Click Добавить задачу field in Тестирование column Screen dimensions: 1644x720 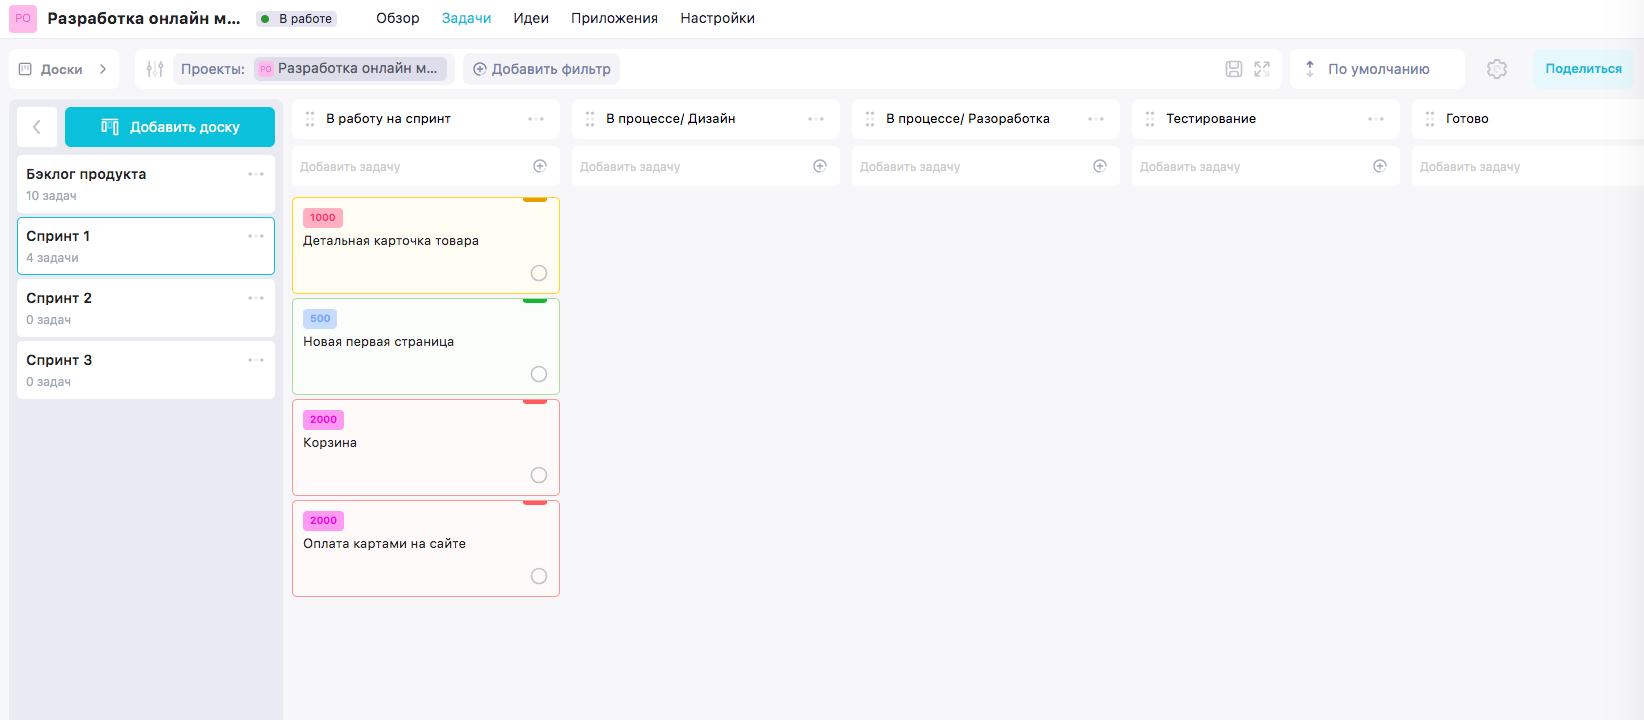pos(1266,166)
